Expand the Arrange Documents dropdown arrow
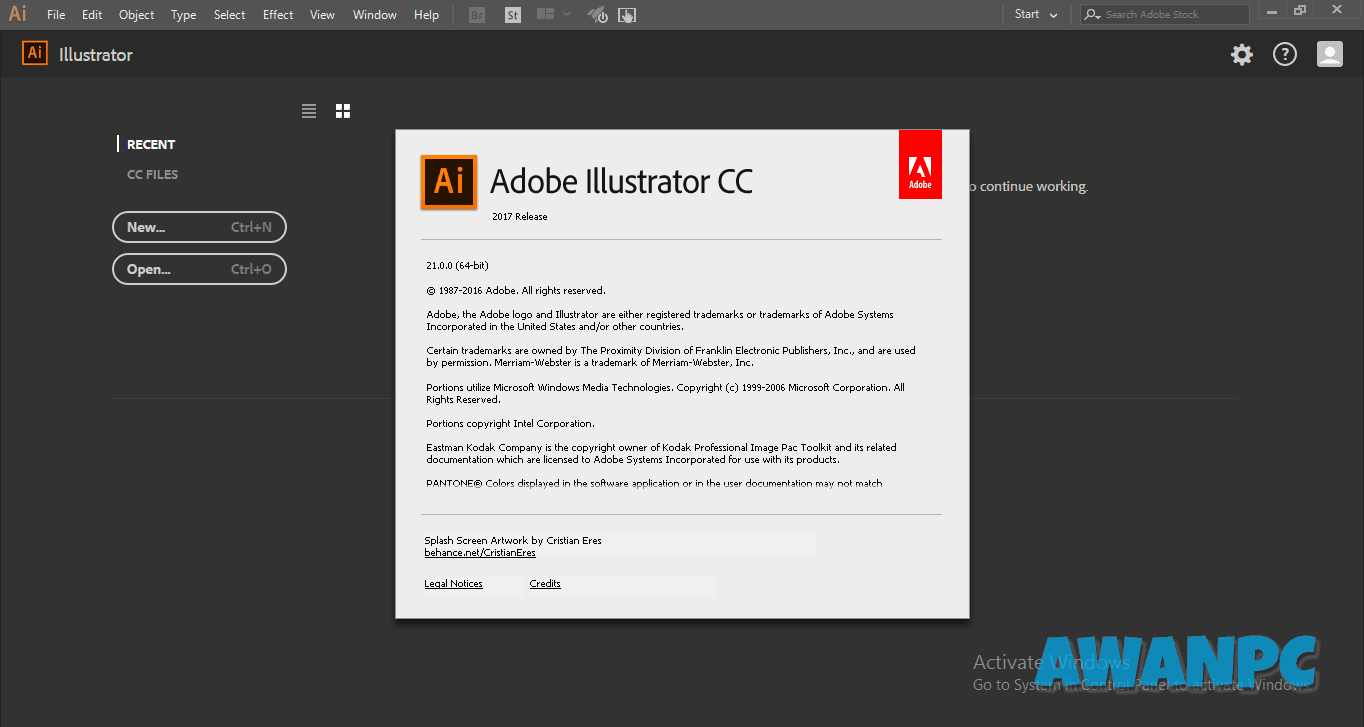The image size is (1364, 727). click(567, 14)
